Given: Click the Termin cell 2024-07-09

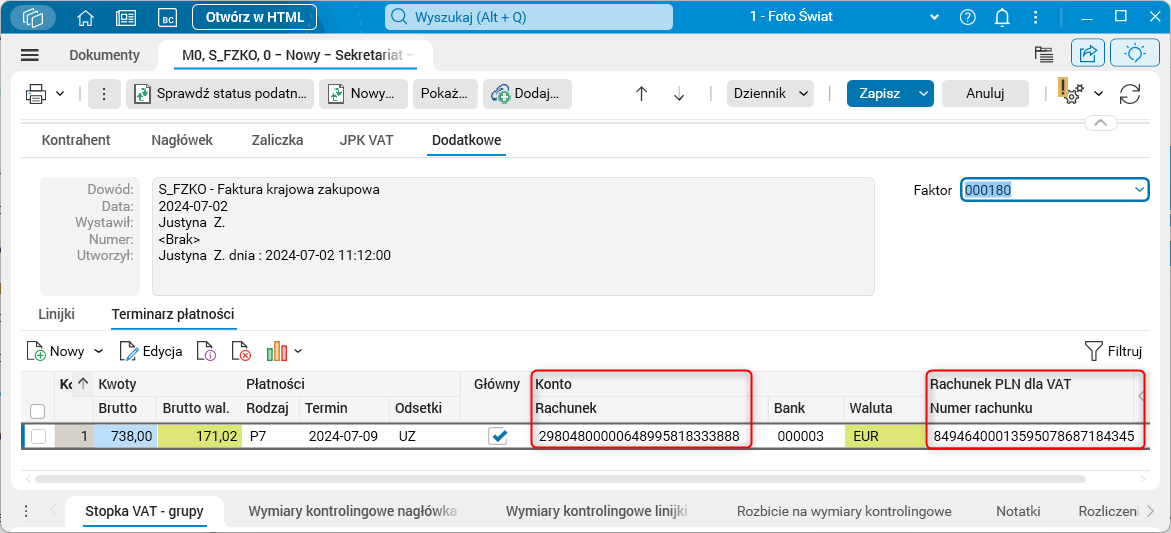Looking at the screenshot, I should click(344, 437).
